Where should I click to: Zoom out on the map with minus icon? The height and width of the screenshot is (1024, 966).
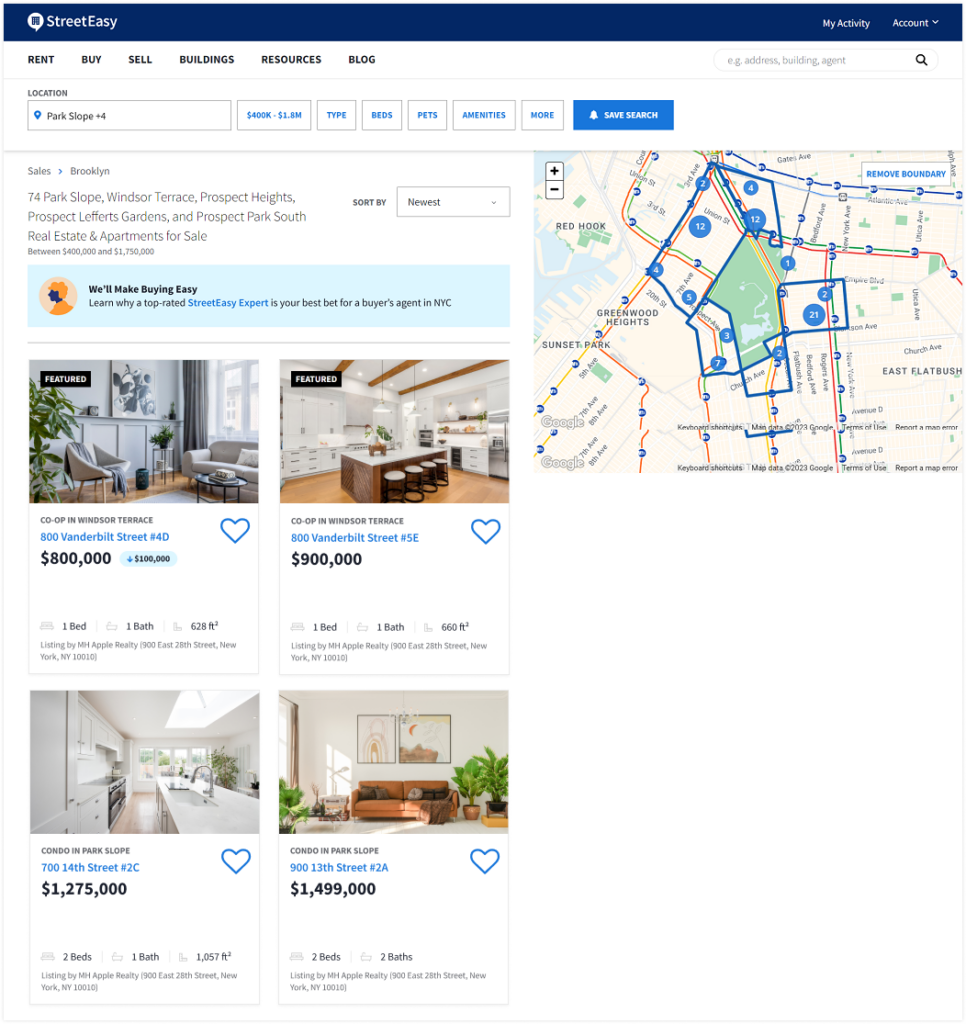[555, 189]
